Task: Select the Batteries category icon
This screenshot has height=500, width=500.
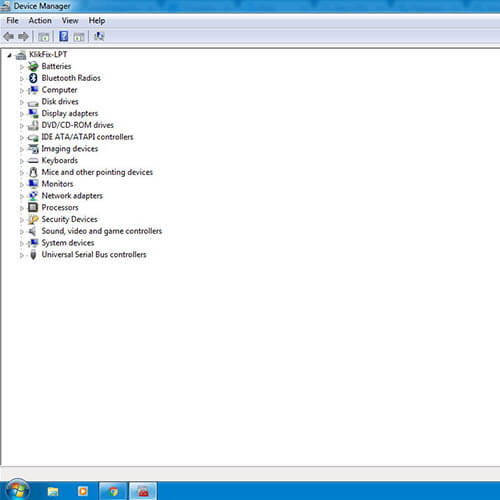Action: click(x=33, y=66)
